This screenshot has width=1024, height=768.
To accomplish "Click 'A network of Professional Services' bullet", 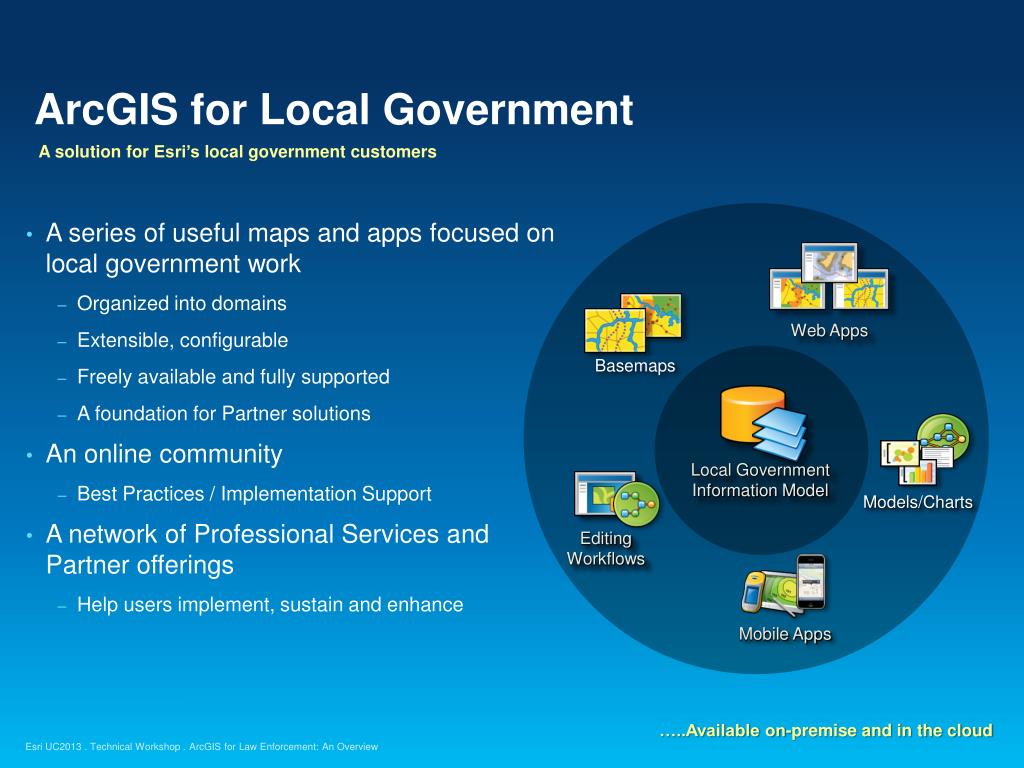I will click(267, 549).
